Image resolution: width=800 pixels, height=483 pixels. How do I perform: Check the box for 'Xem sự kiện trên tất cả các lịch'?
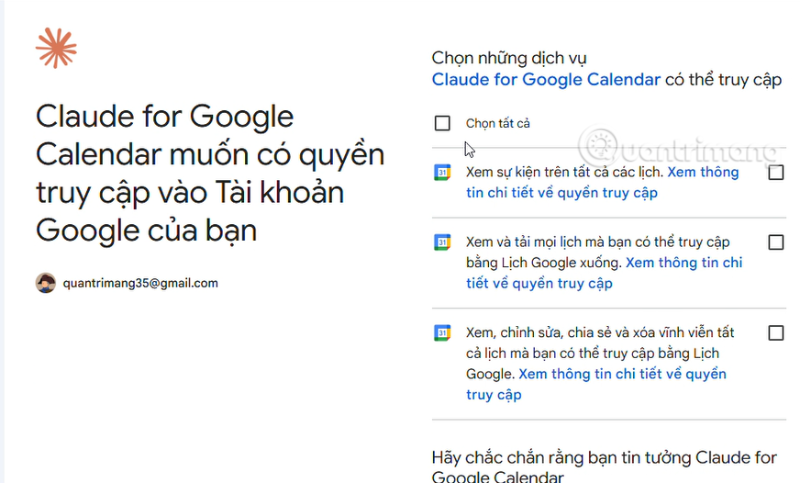(776, 172)
